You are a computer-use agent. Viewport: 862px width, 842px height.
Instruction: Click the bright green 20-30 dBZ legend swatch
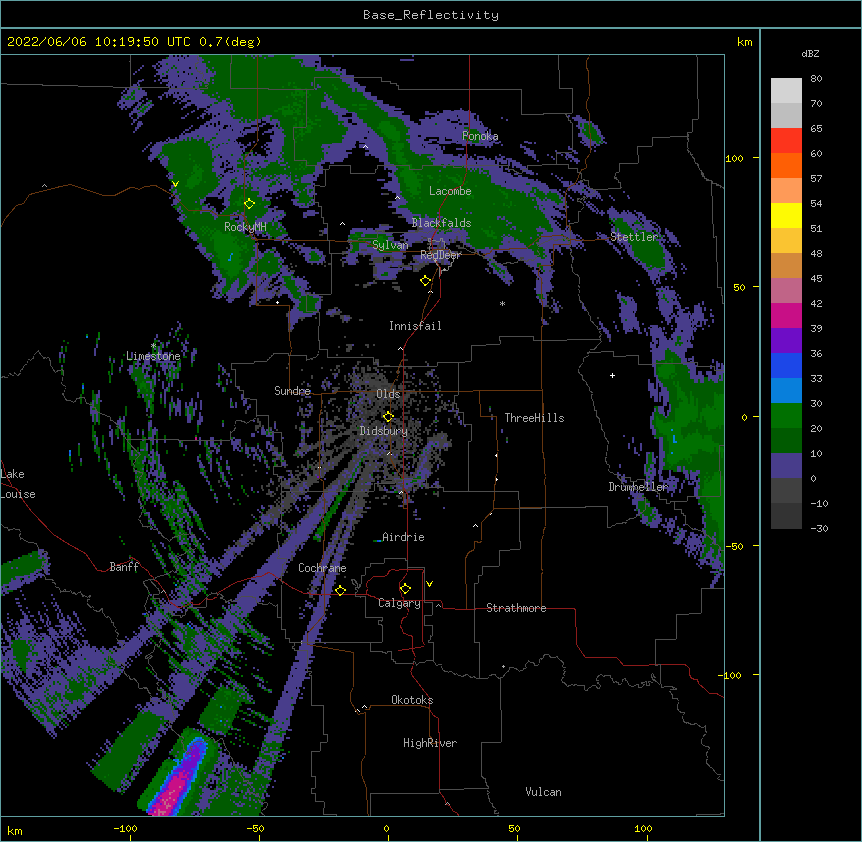point(786,416)
